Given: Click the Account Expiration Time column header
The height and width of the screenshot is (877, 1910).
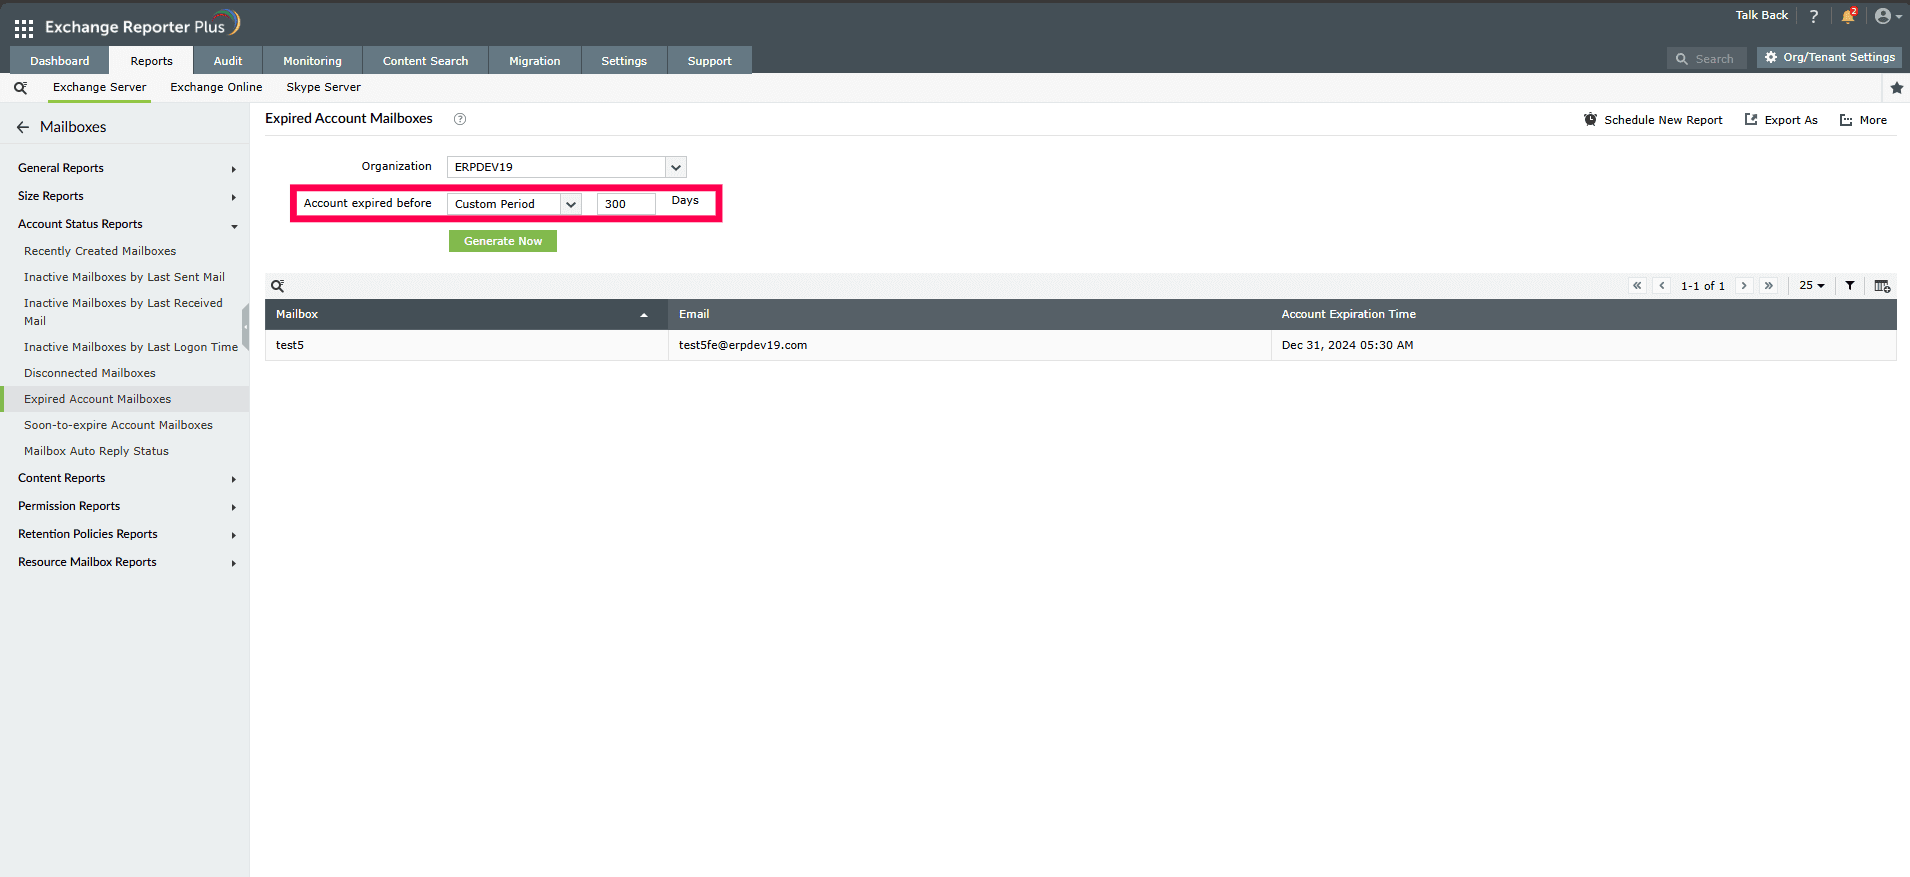Looking at the screenshot, I should 1584,314.
